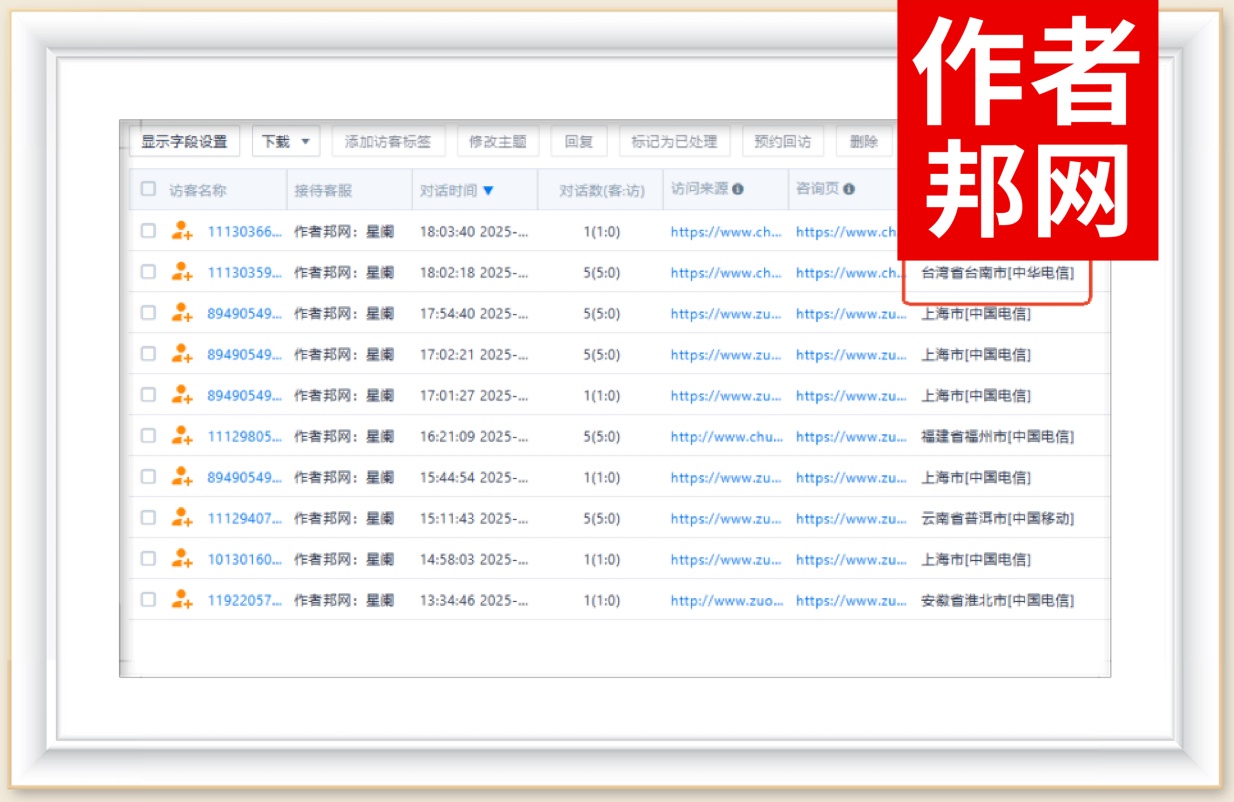Click the orange user icon for visitor 11129407
1234x802 pixels.
click(181, 518)
